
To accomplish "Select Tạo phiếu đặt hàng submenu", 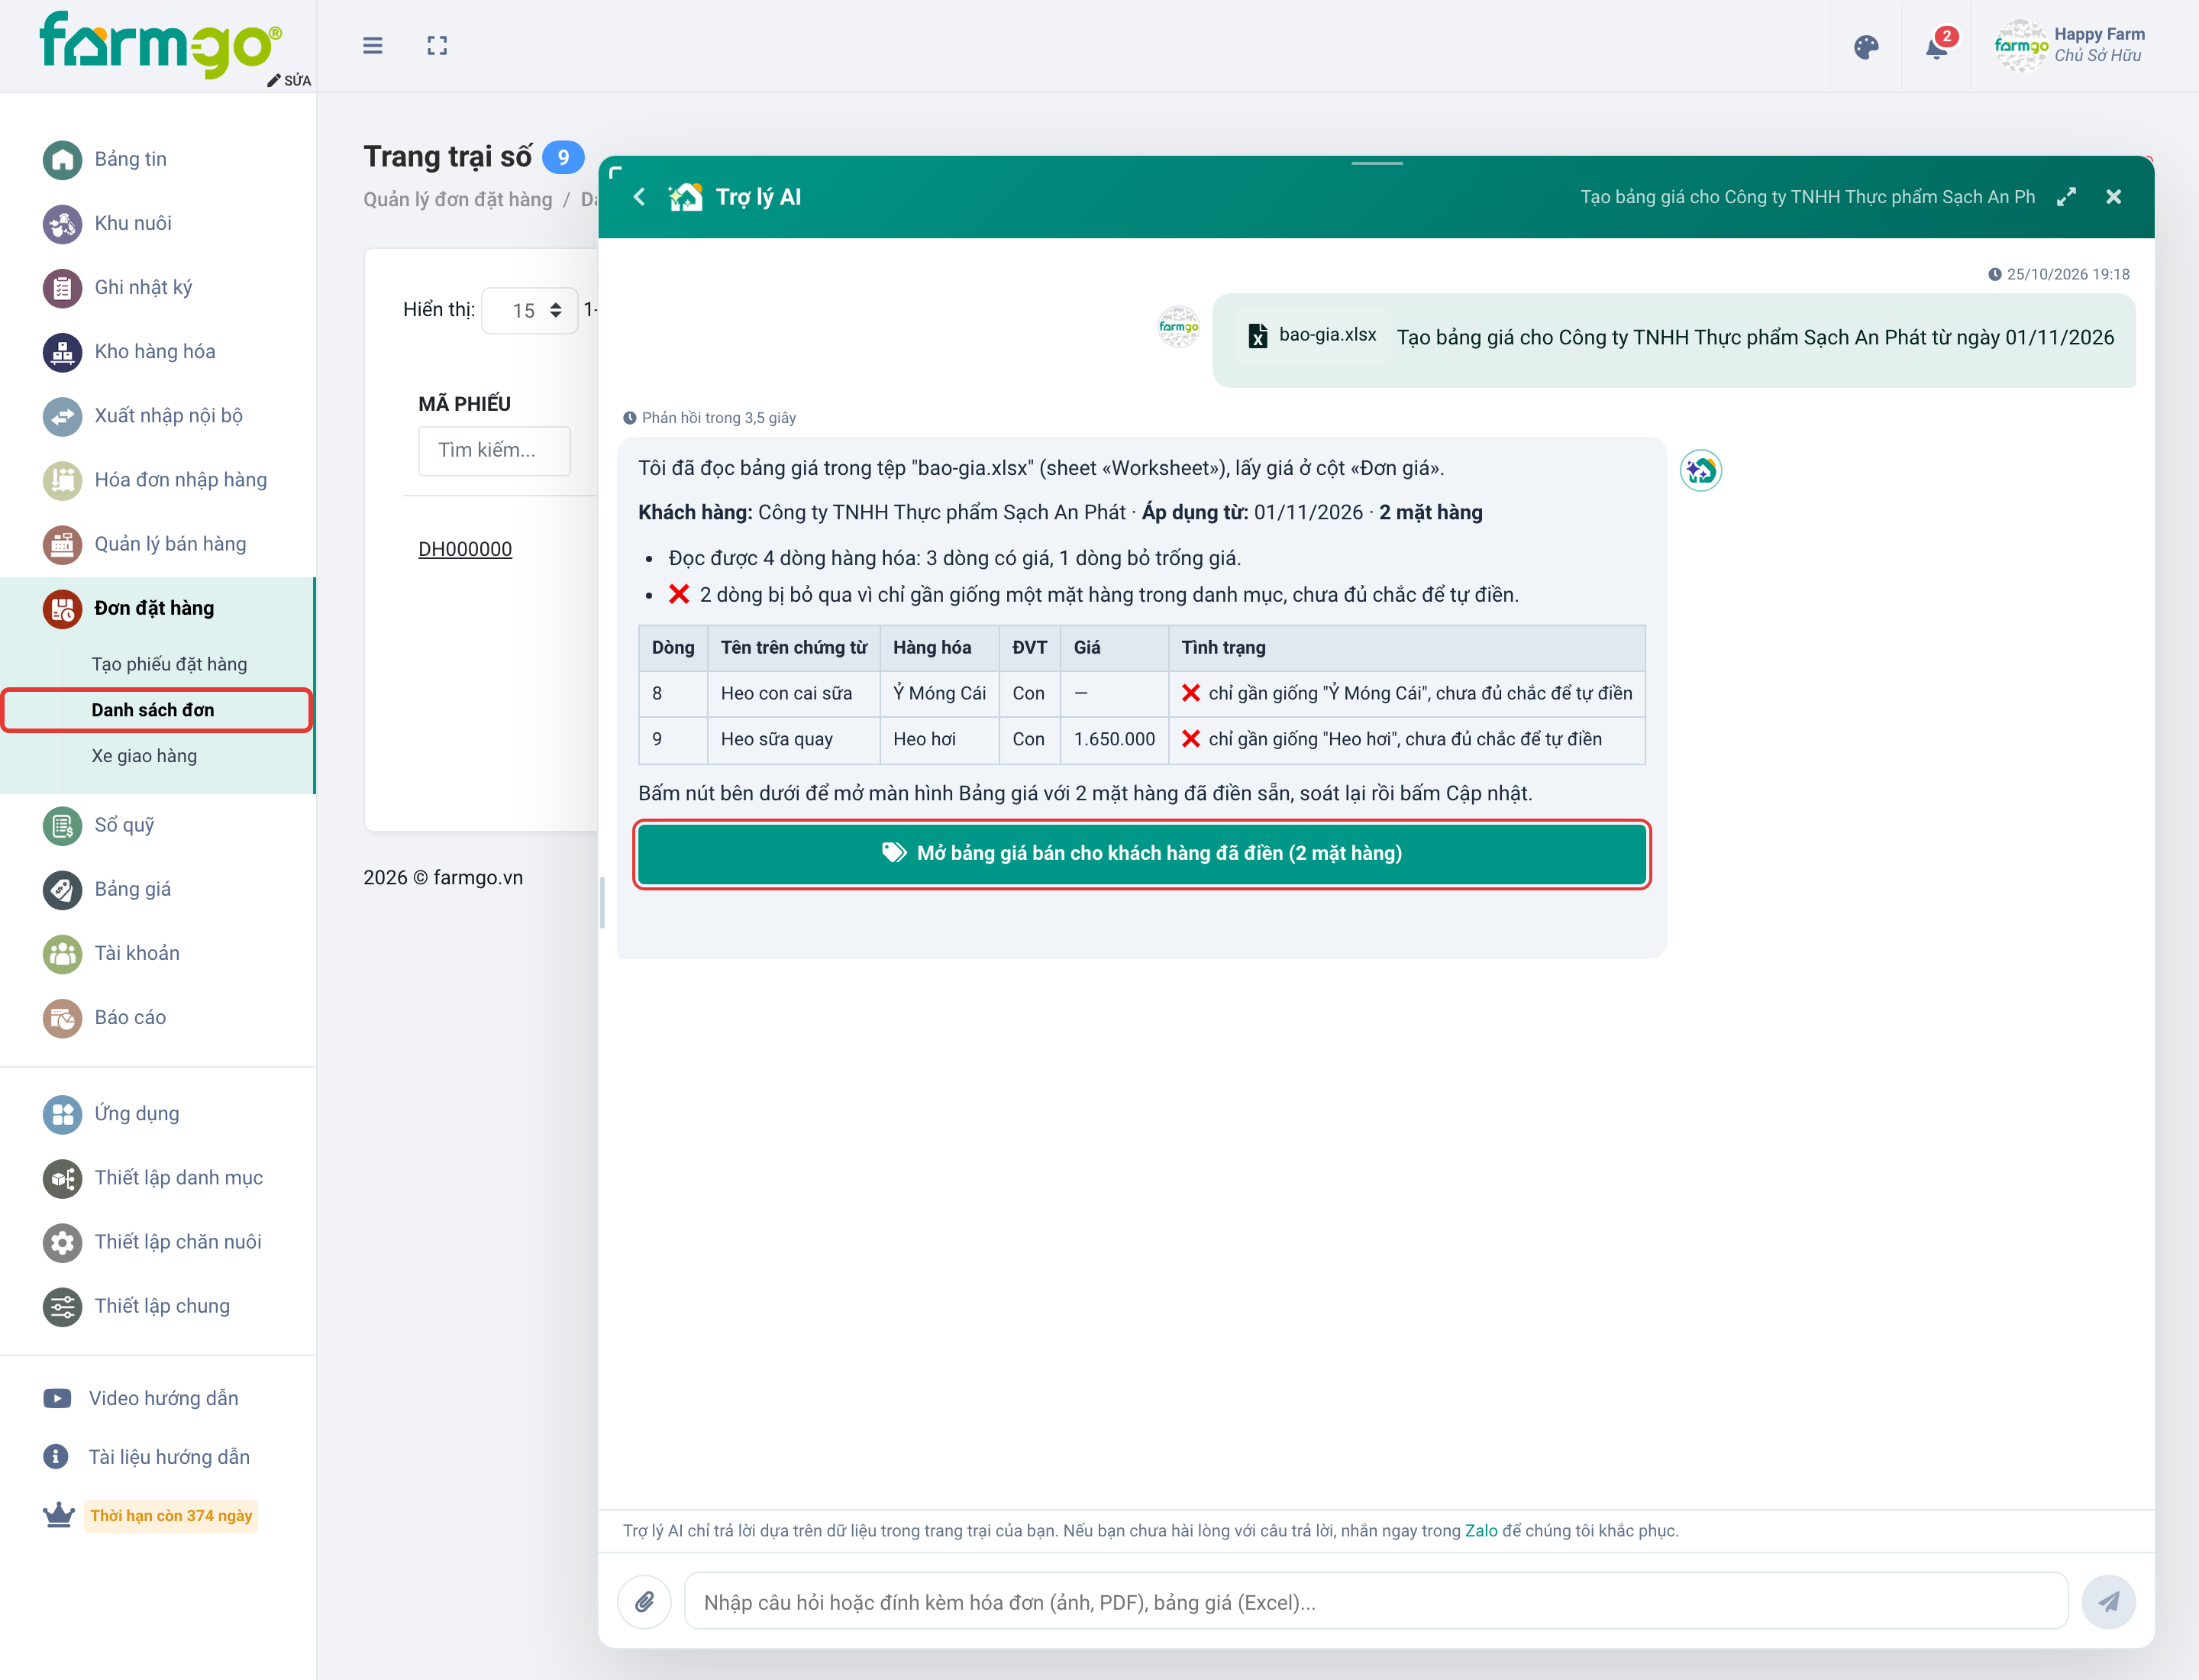I will click(x=169, y=664).
